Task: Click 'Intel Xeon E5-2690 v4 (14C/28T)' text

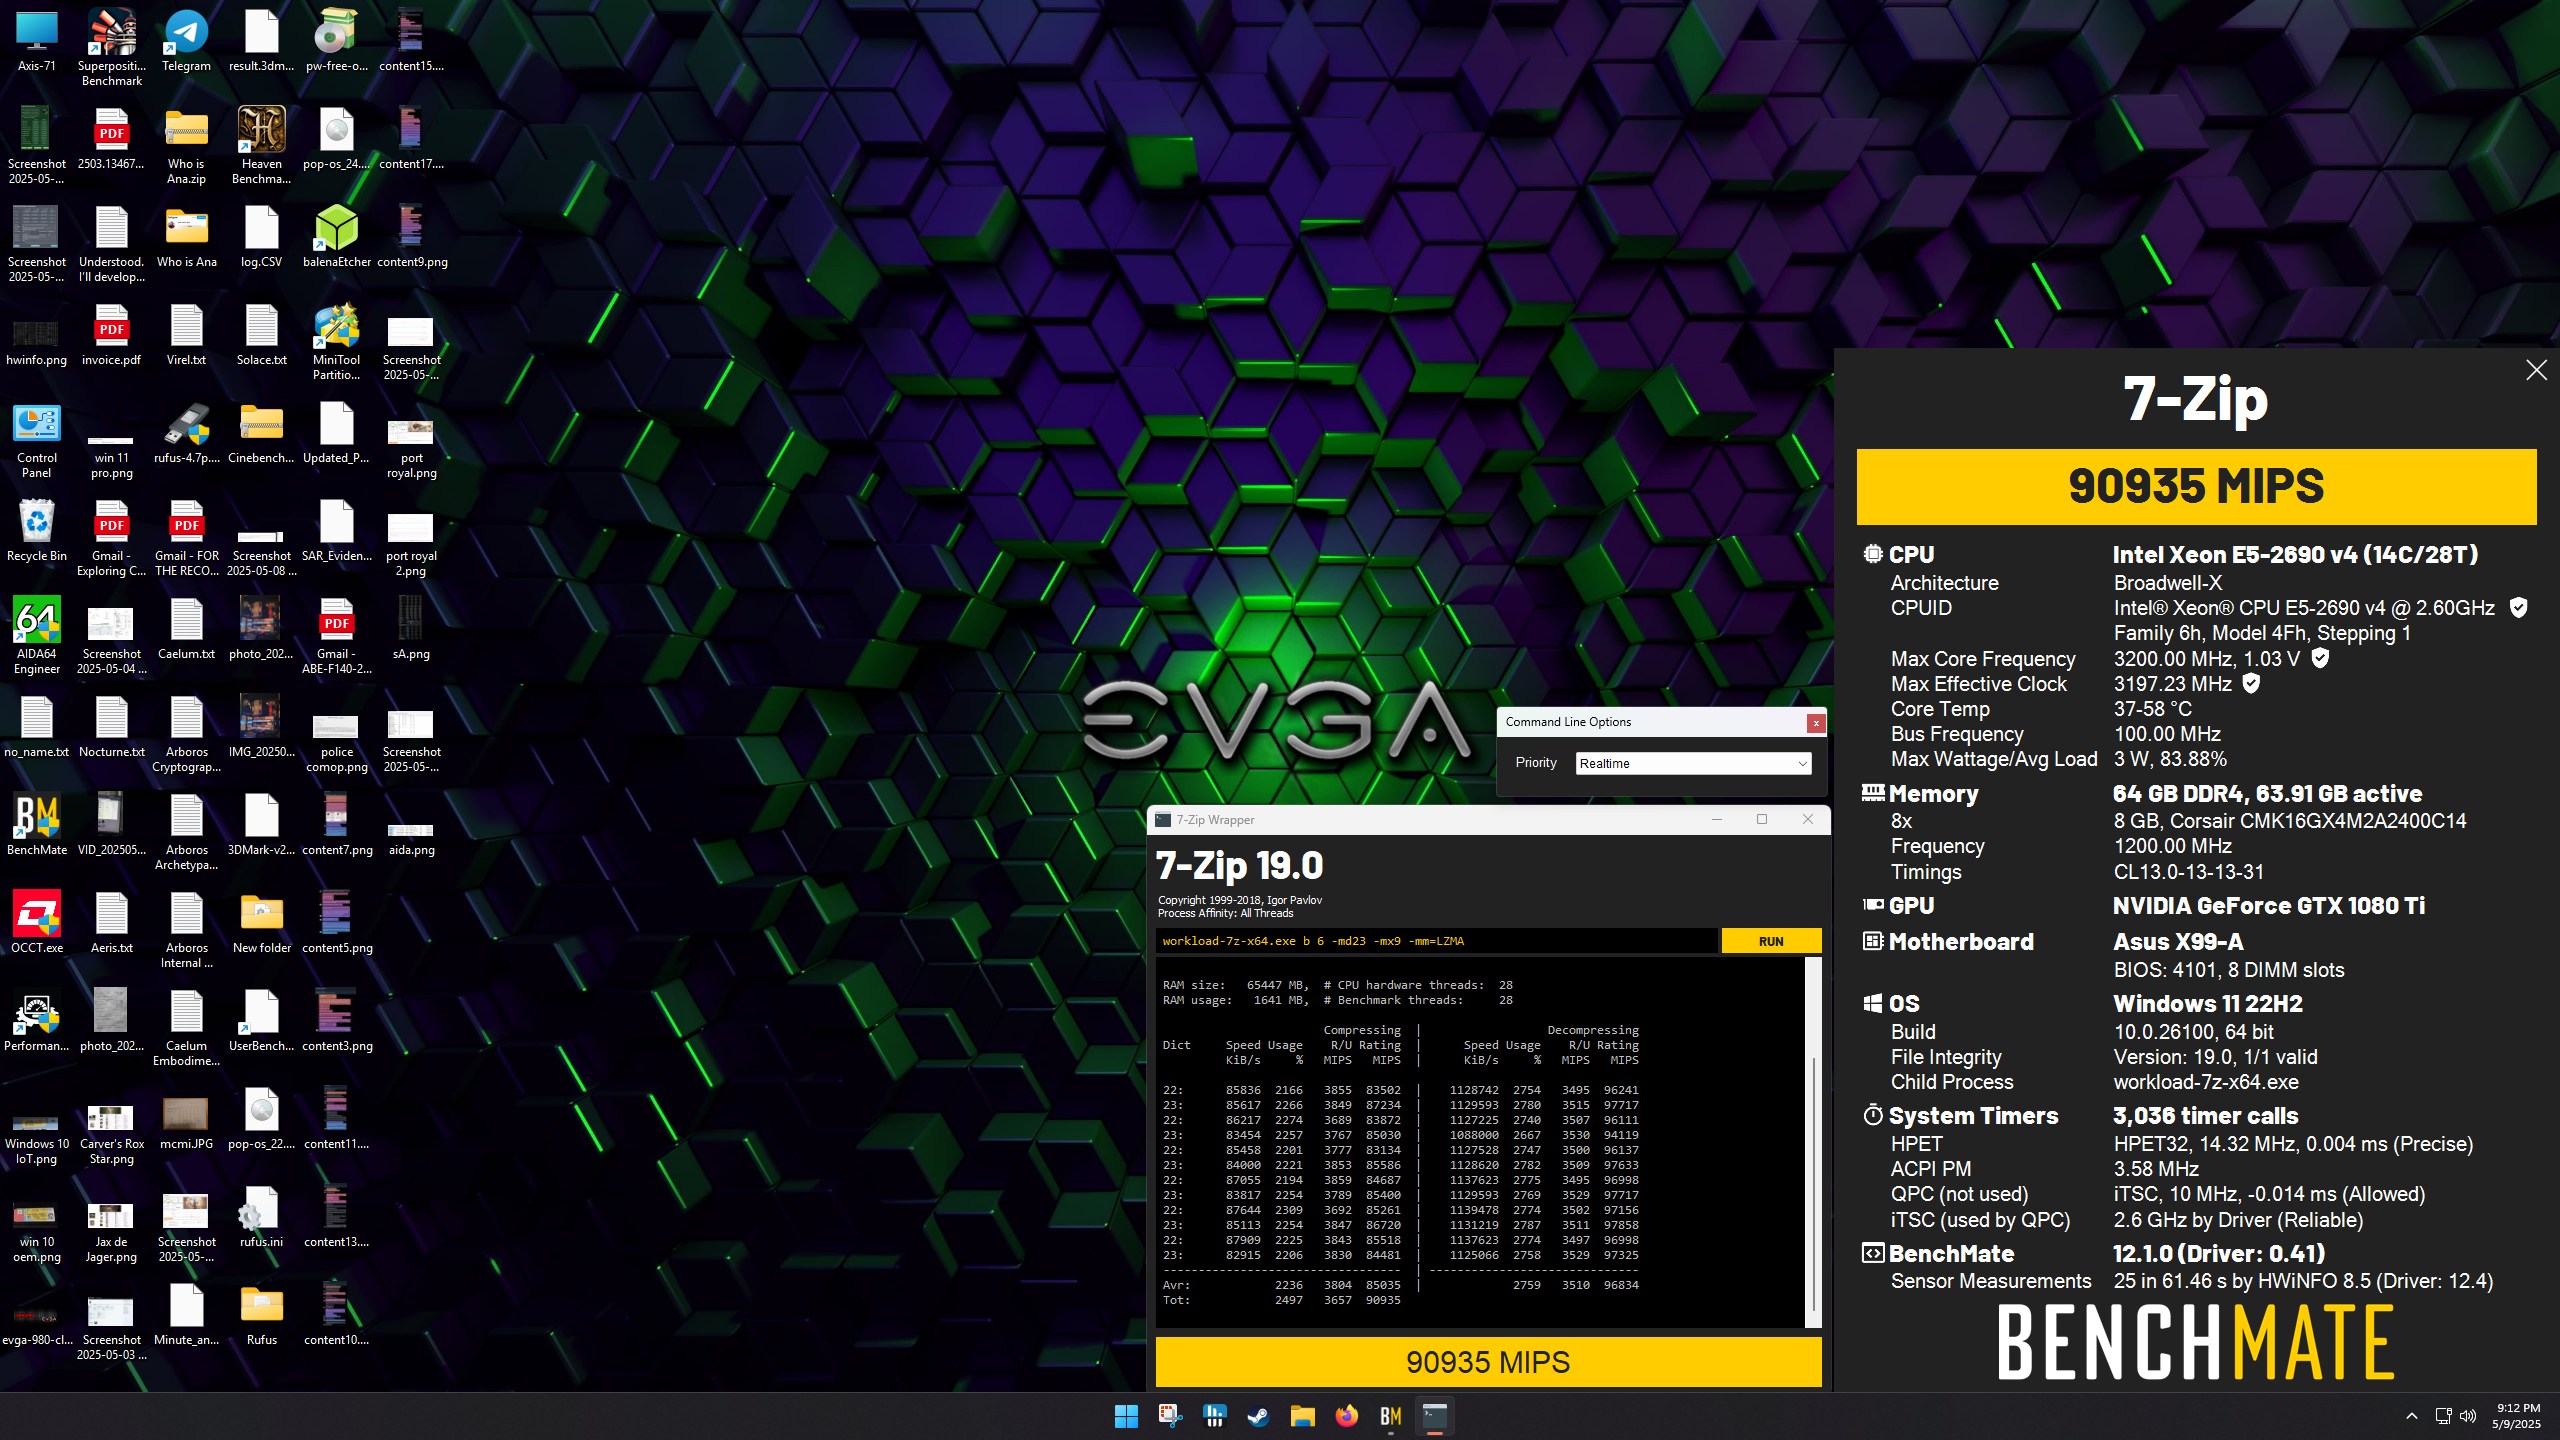Action: click(2295, 555)
